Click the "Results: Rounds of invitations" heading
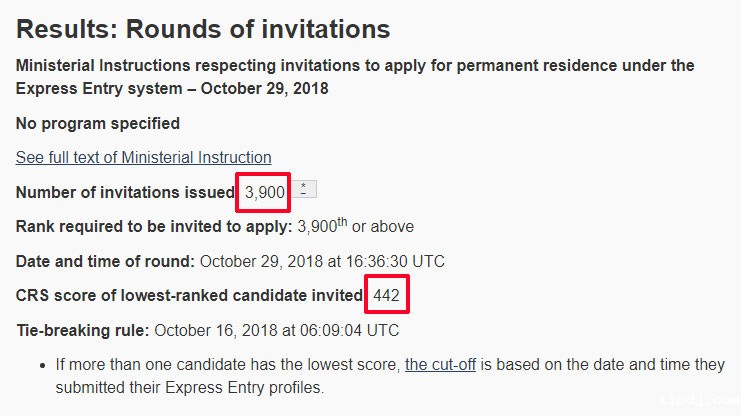Screen dimensions: 741x416 click(x=203, y=29)
